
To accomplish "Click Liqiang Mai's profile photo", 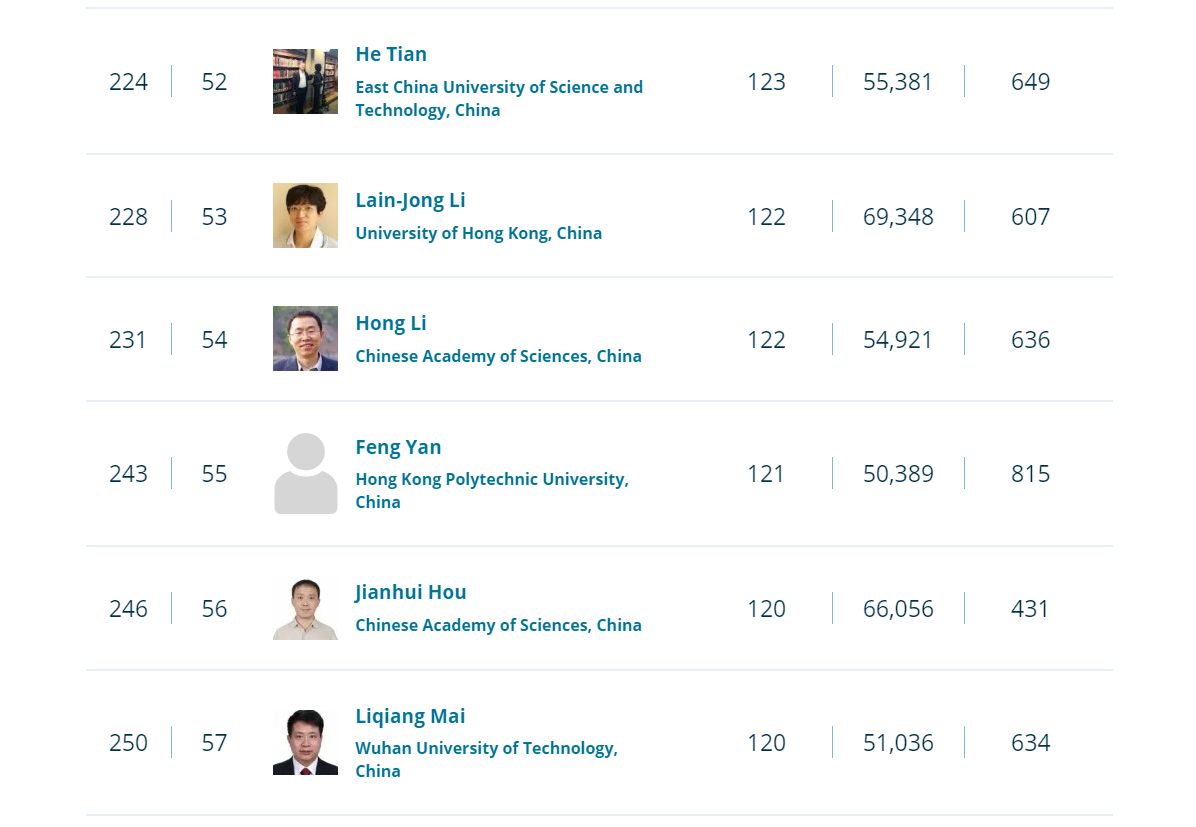I will point(305,742).
